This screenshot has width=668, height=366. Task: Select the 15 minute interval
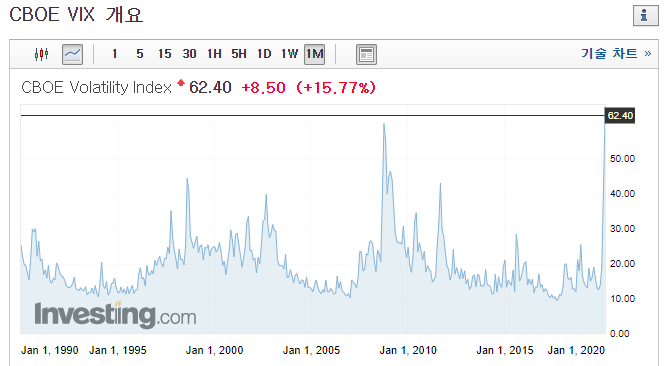pos(164,54)
